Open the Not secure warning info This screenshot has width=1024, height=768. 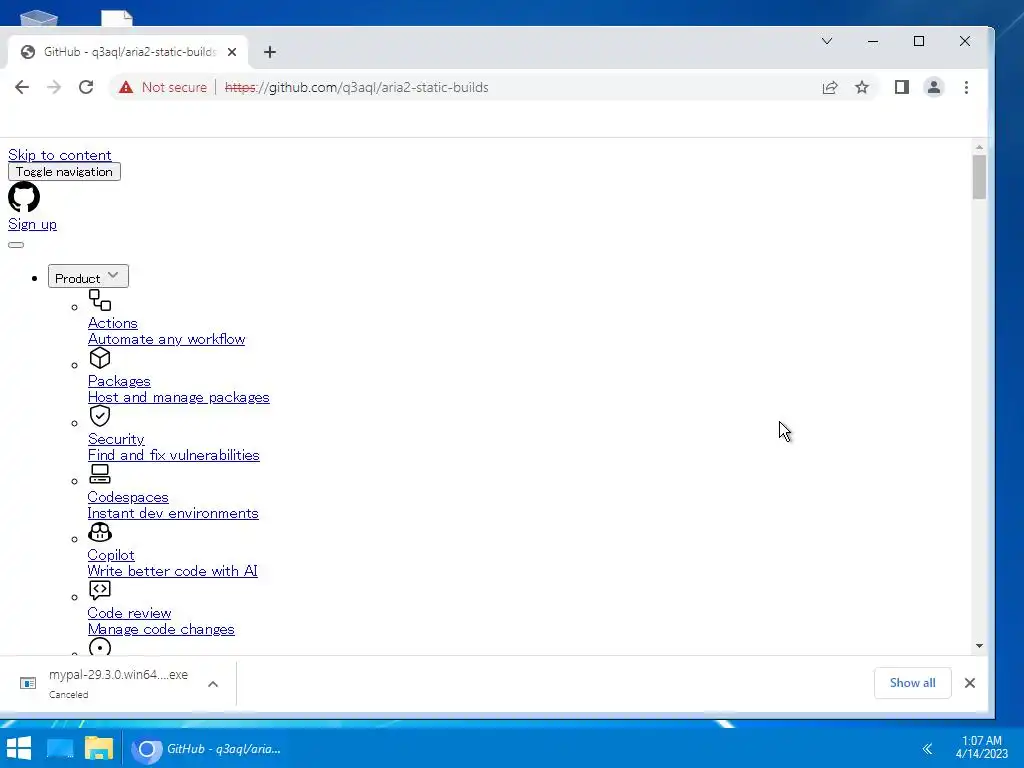click(163, 88)
